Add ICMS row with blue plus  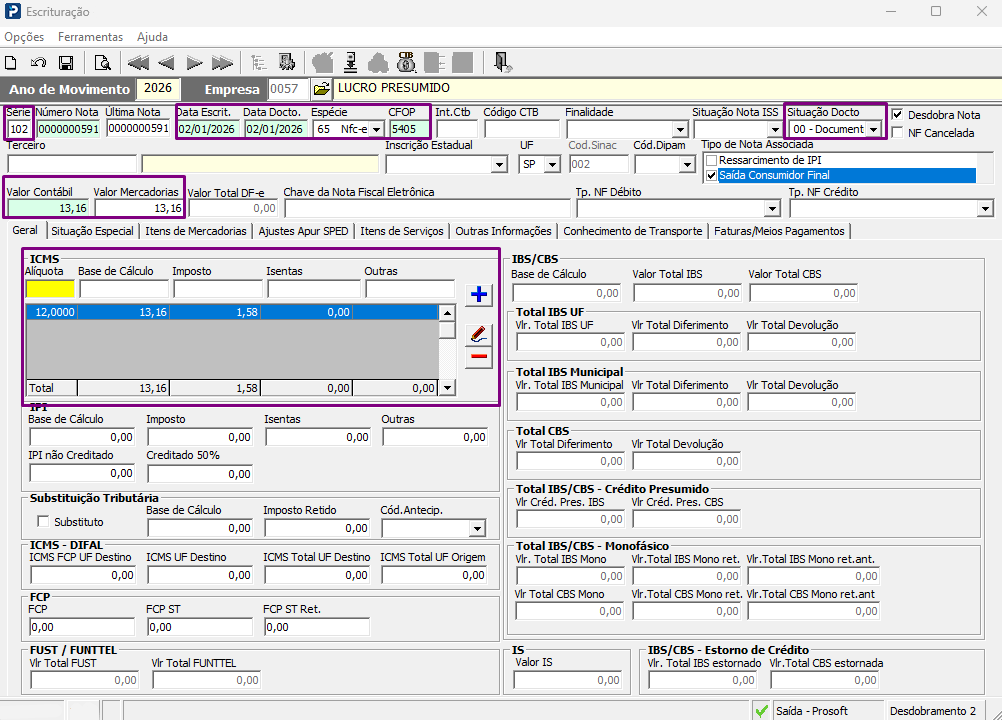click(479, 294)
